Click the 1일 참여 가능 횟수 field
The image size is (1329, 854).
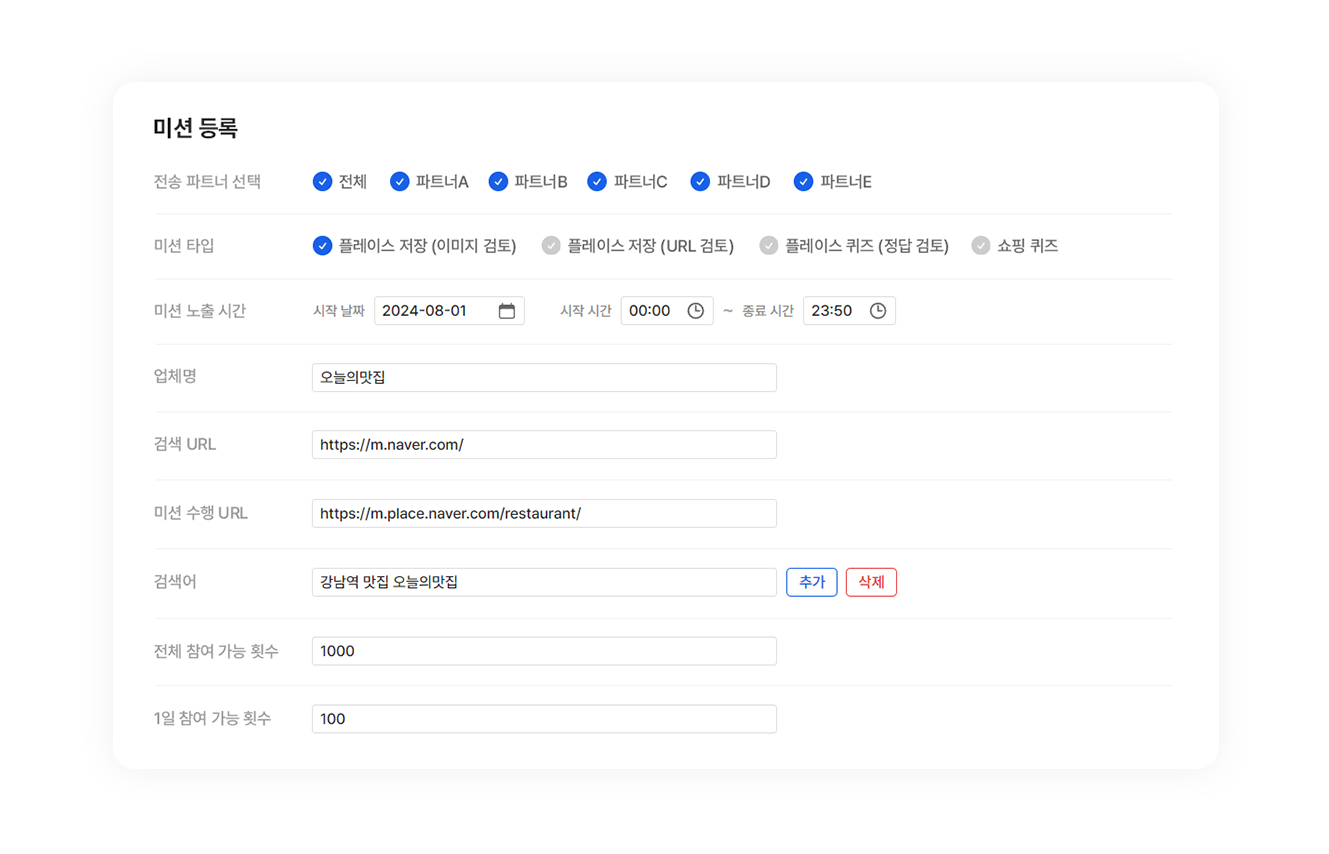tap(544, 719)
